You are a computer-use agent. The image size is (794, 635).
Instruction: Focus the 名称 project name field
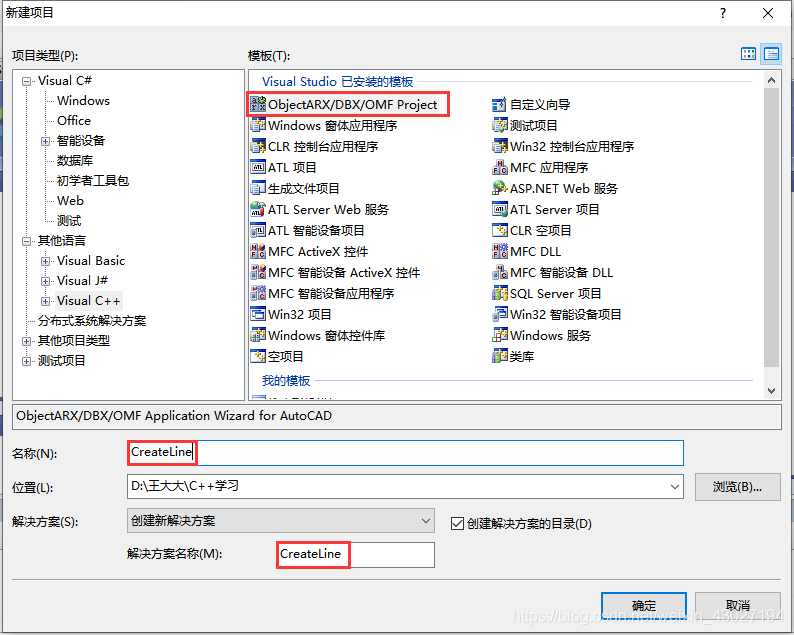[x=405, y=453]
